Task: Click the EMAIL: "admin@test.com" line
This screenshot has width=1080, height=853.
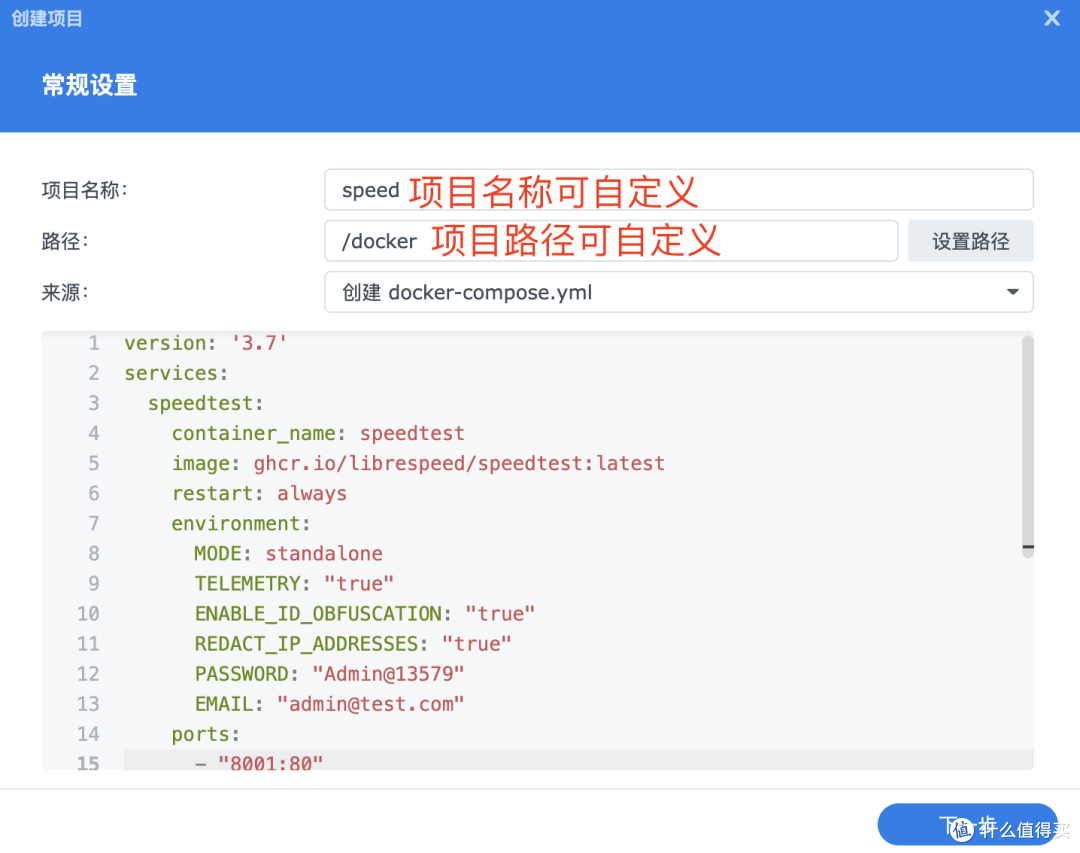Action: pos(329,704)
